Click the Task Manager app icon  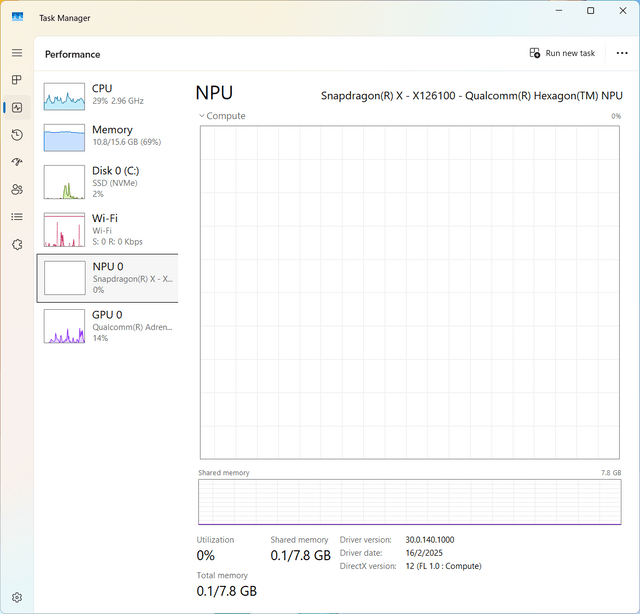pyautogui.click(x=17, y=17)
